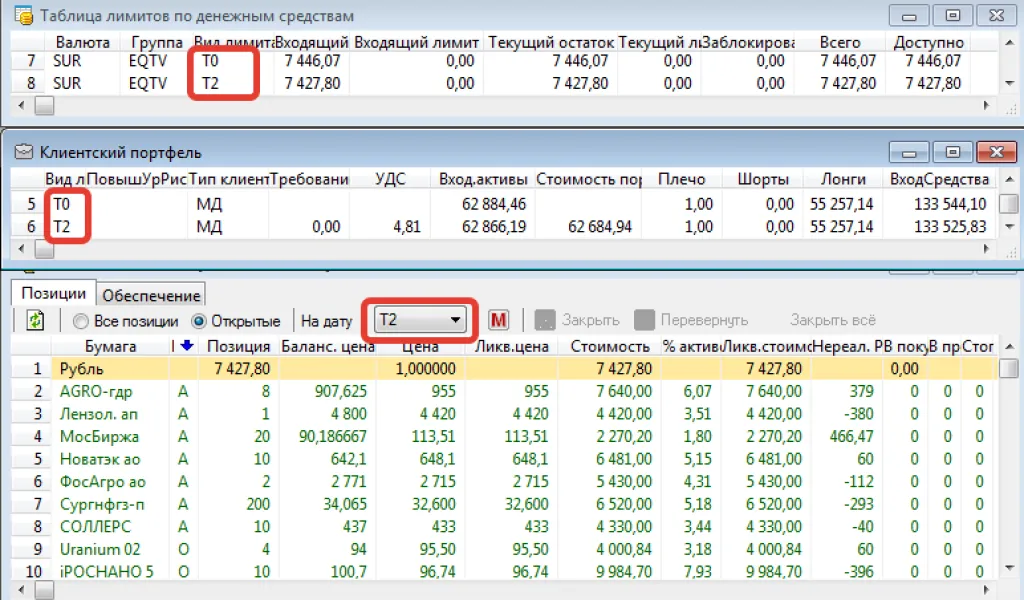Click the client portfolio envelope icon
This screenshot has height=600, width=1024.
pyautogui.click(x=21, y=153)
